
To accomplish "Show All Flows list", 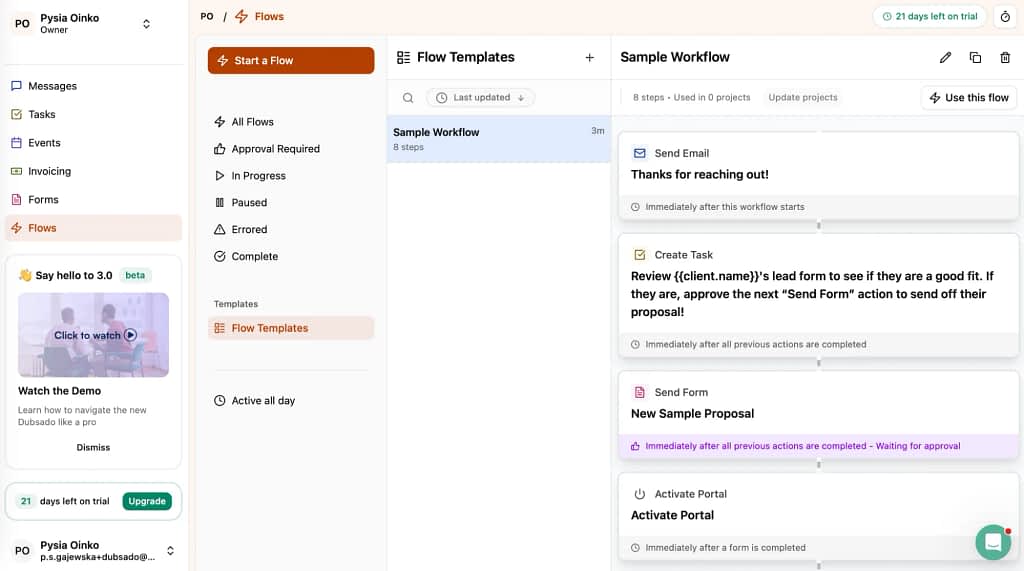I will [291, 122].
